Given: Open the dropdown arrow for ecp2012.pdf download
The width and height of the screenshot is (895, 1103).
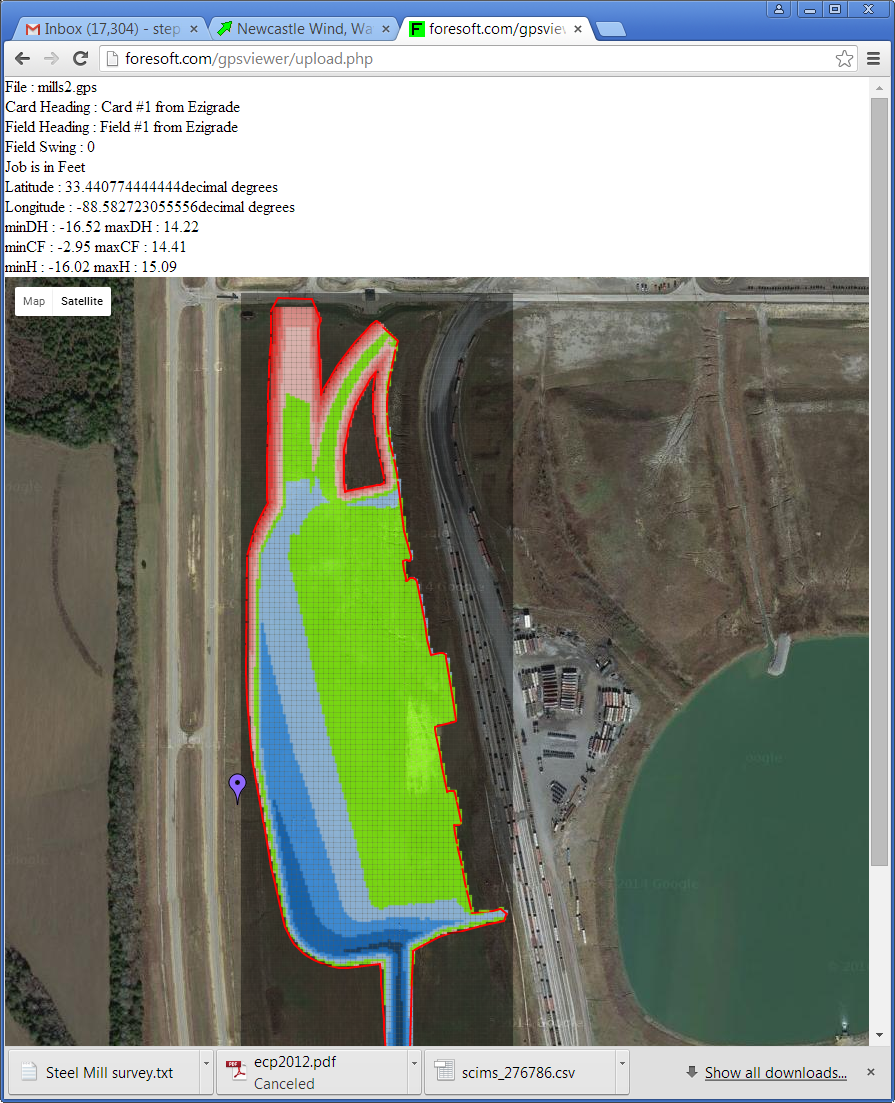Looking at the screenshot, I should click(413, 1073).
